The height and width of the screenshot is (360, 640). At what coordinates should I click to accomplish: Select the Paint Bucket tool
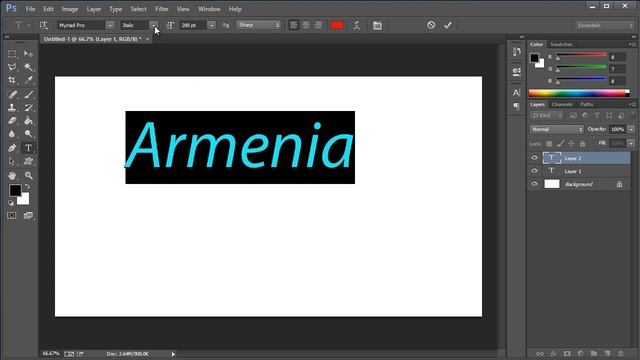28,121
